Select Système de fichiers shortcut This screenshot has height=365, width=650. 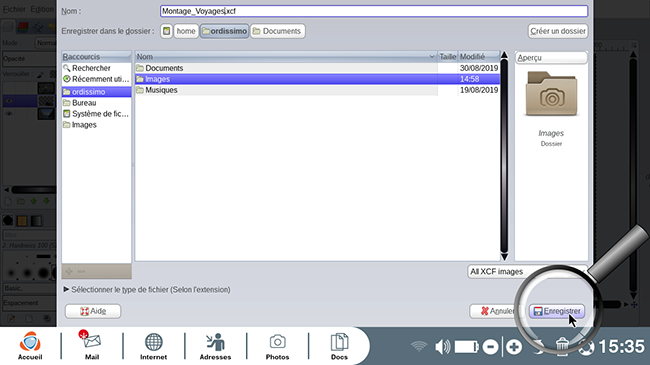point(96,114)
